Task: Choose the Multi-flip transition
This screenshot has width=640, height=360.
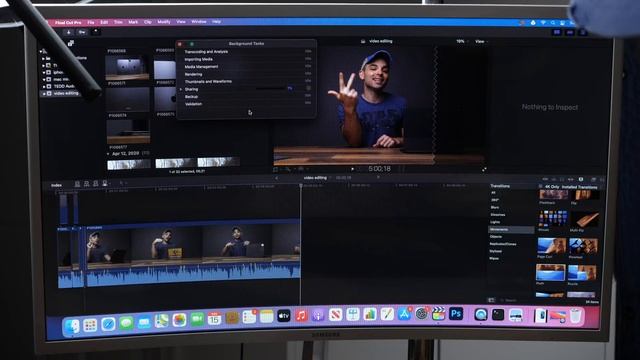Action: (x=584, y=220)
